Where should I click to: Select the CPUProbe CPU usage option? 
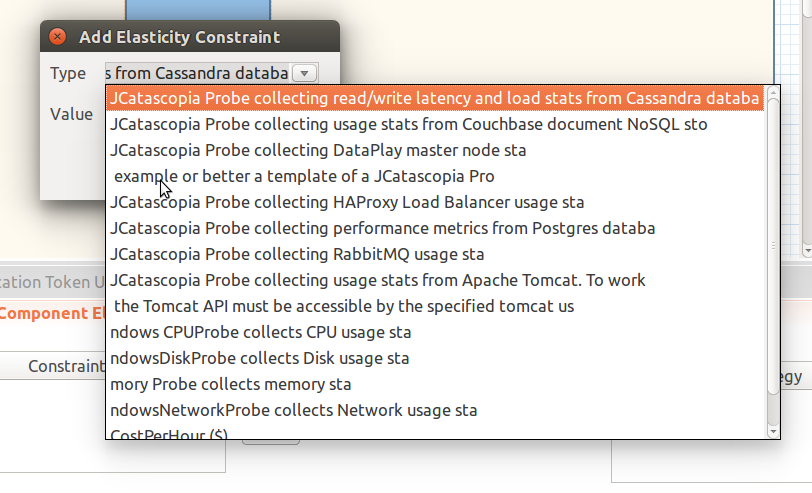[261, 333]
